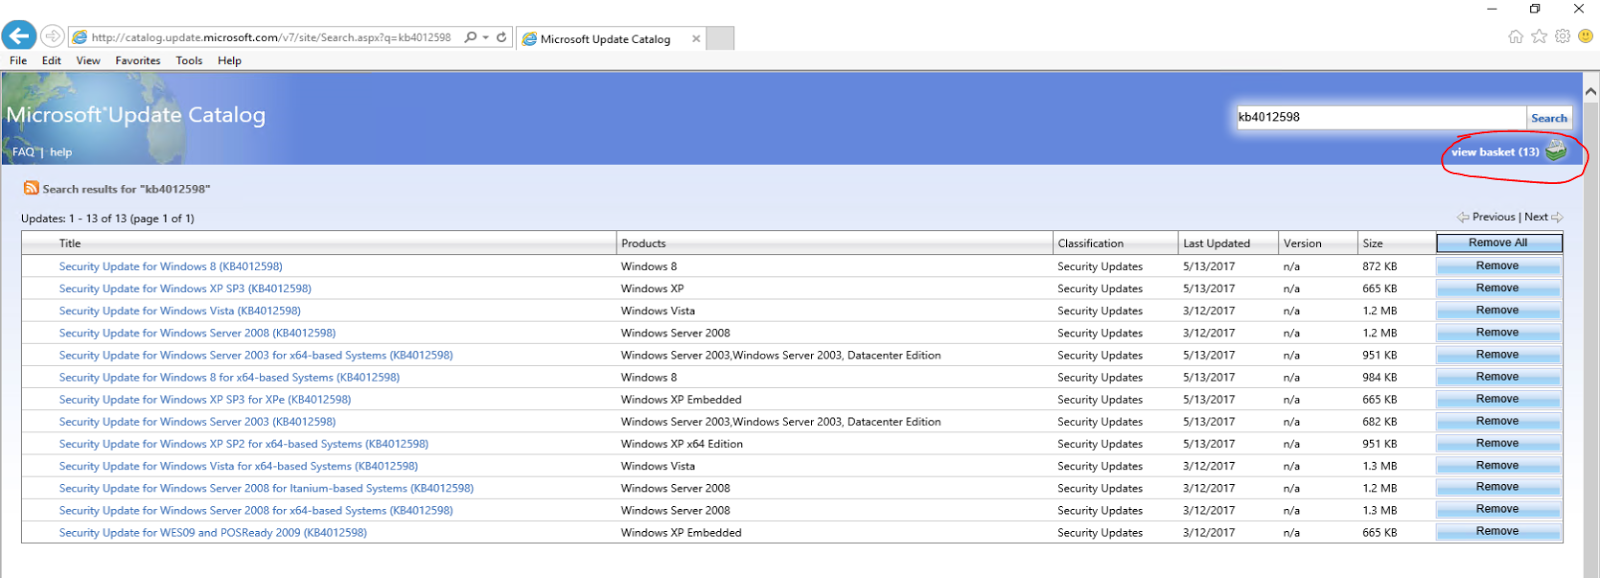Open the Help menu
The height and width of the screenshot is (578, 1600).
tap(229, 60)
